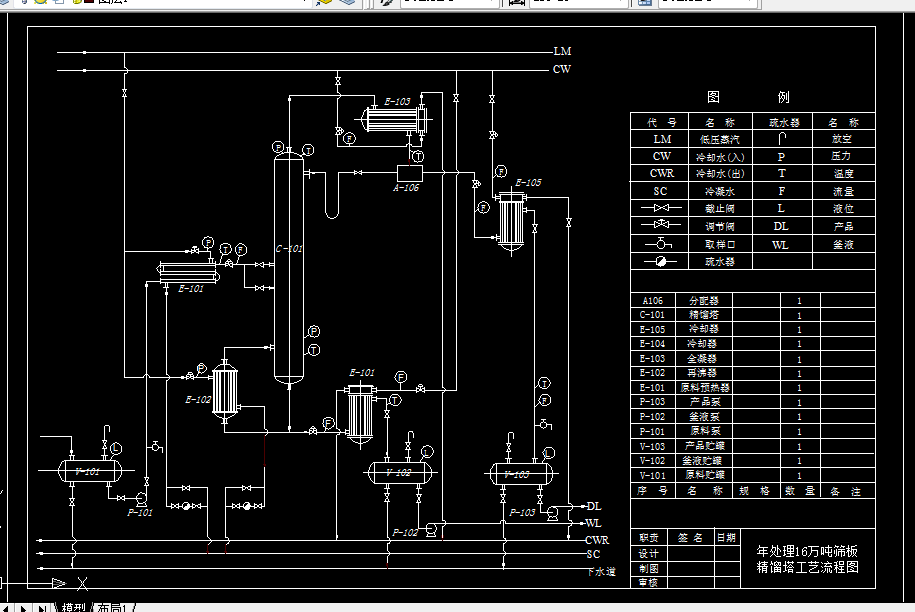Viewport: 915px width, 612px height.
Task: Click the 备注 column header
Action: pyautogui.click(x=846, y=491)
